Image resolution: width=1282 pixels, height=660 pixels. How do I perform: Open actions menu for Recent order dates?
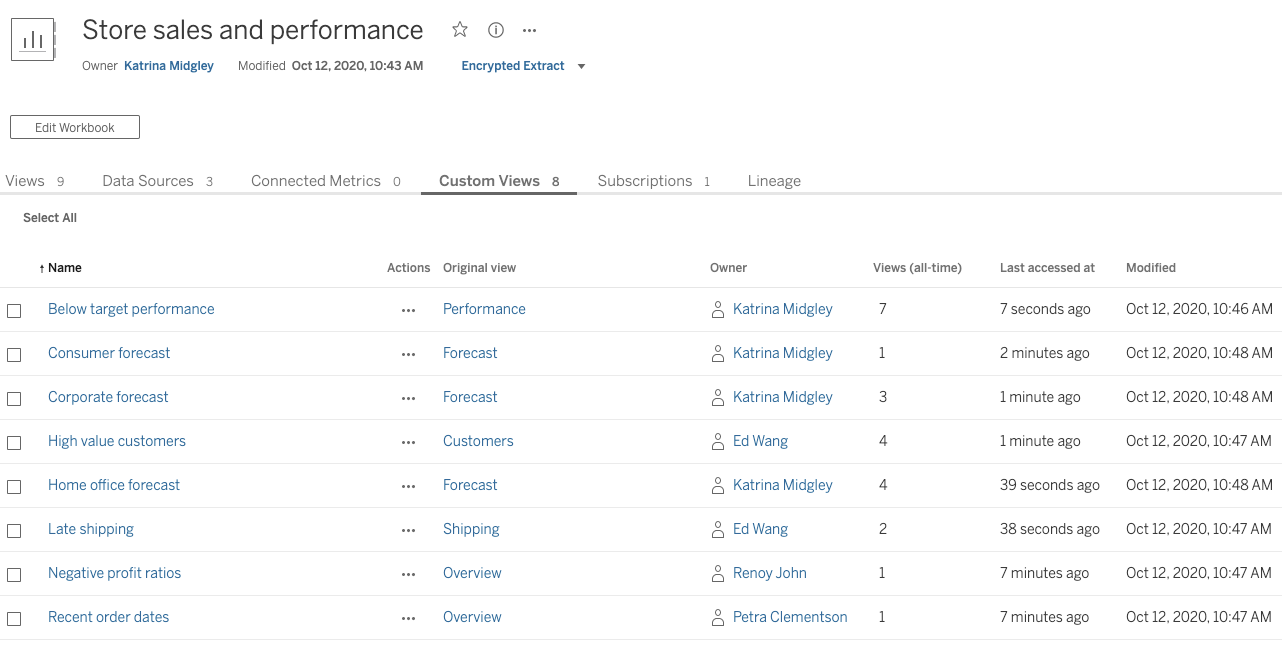pos(408,618)
